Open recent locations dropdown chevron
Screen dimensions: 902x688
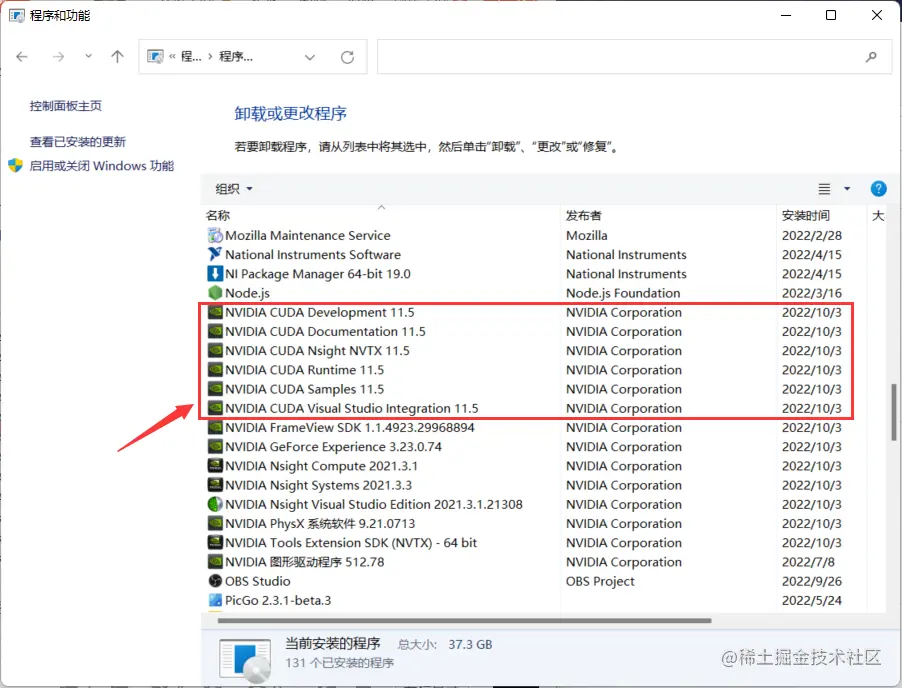[x=88, y=56]
